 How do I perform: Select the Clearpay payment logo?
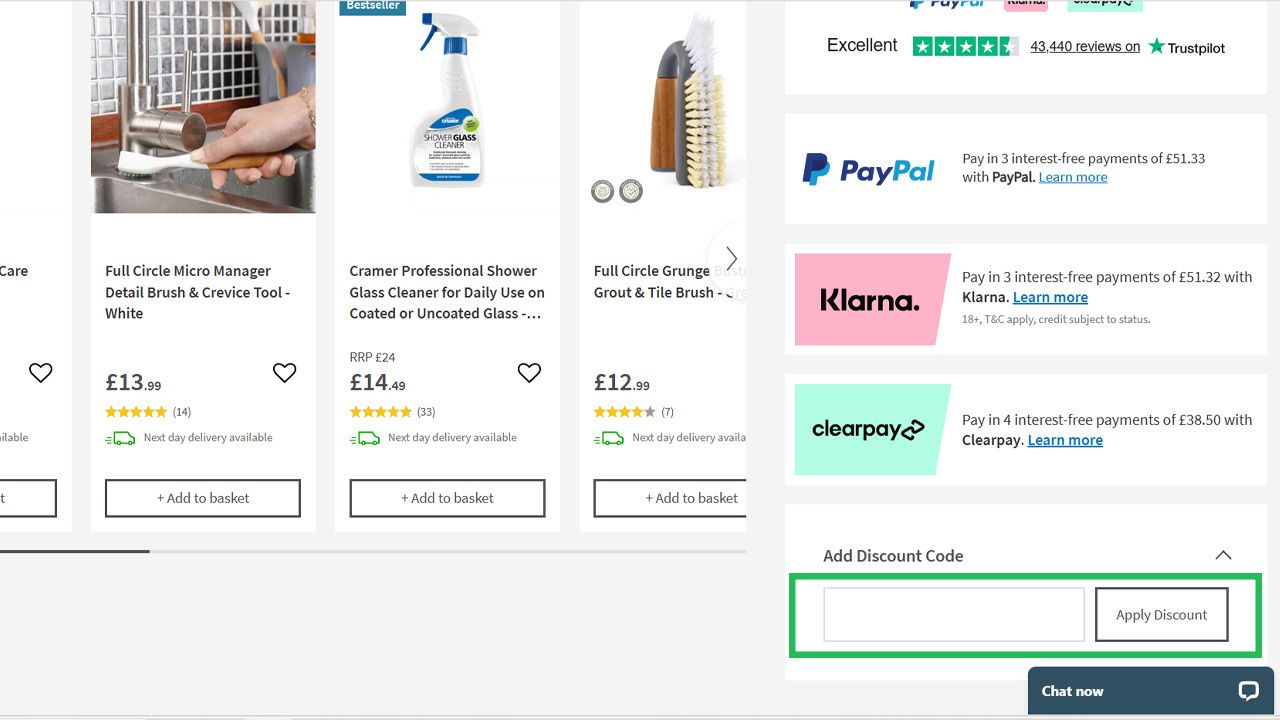pos(869,429)
